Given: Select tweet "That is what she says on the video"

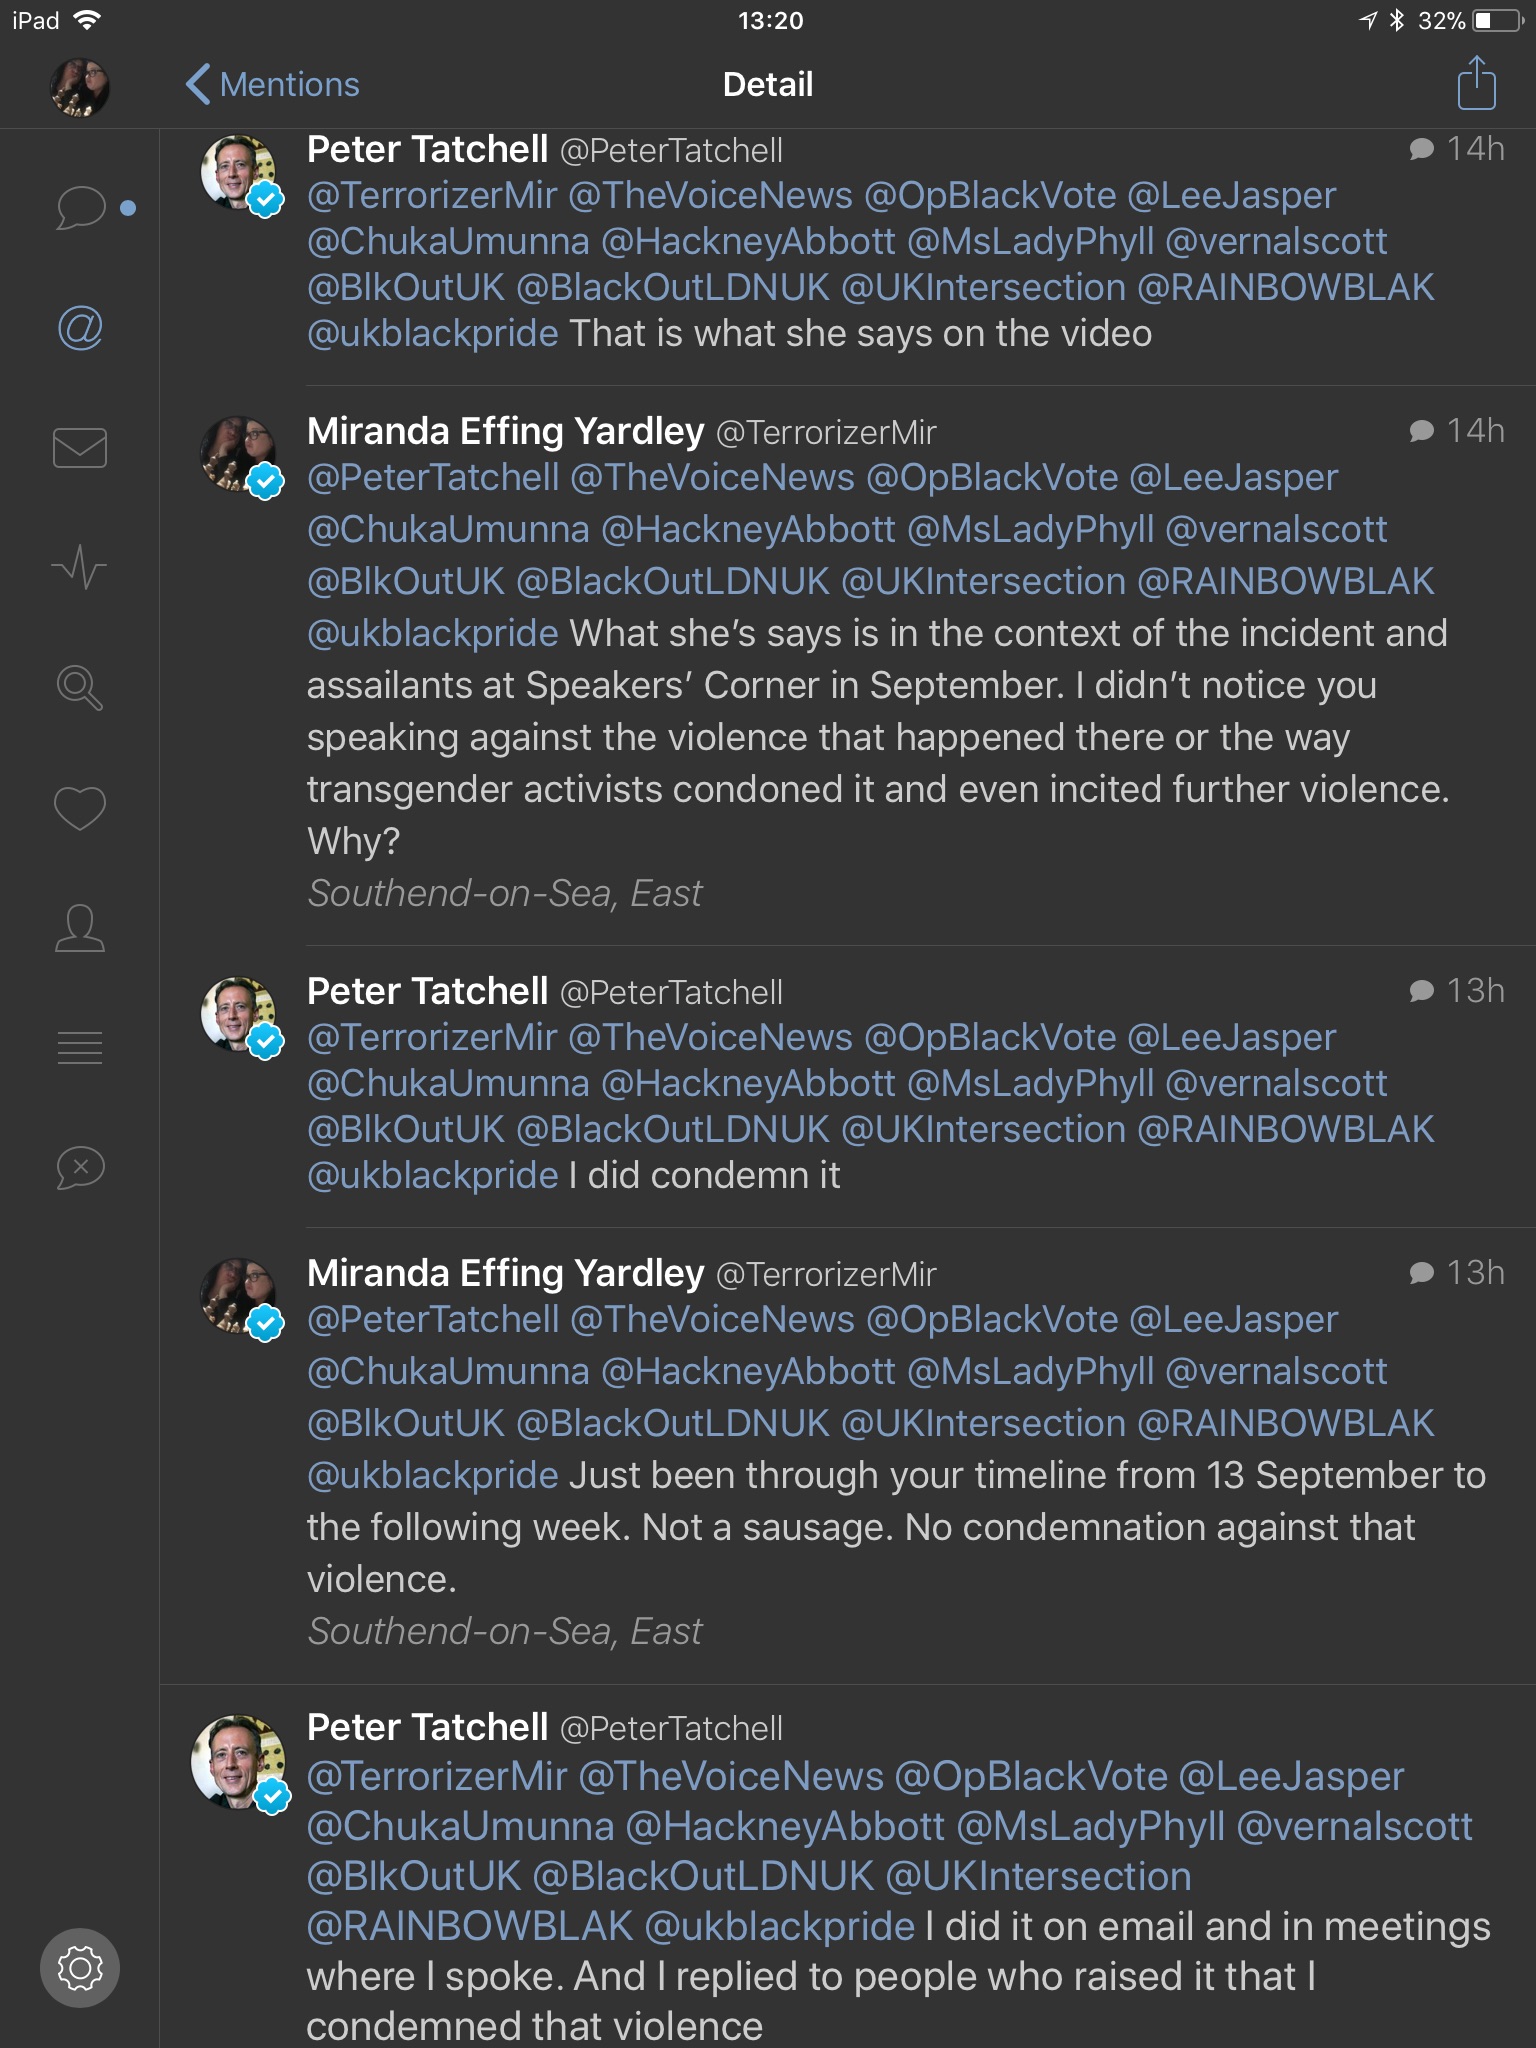Looking at the screenshot, I should pyautogui.click(x=860, y=334).
